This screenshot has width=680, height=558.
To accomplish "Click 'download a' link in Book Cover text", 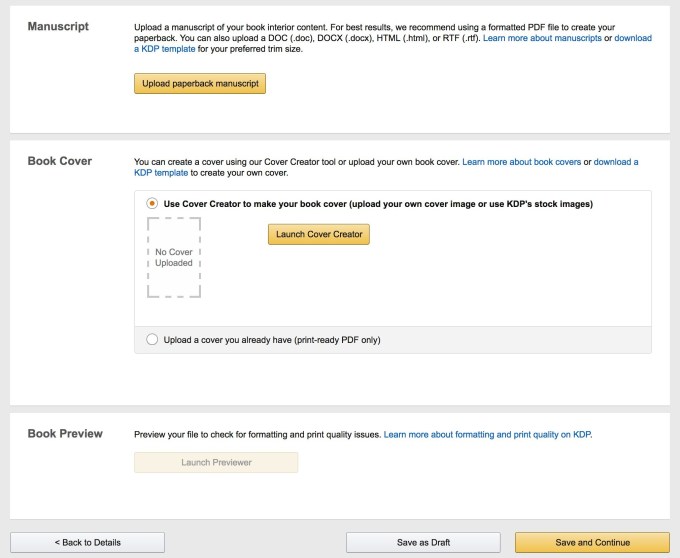I will (x=616, y=162).
